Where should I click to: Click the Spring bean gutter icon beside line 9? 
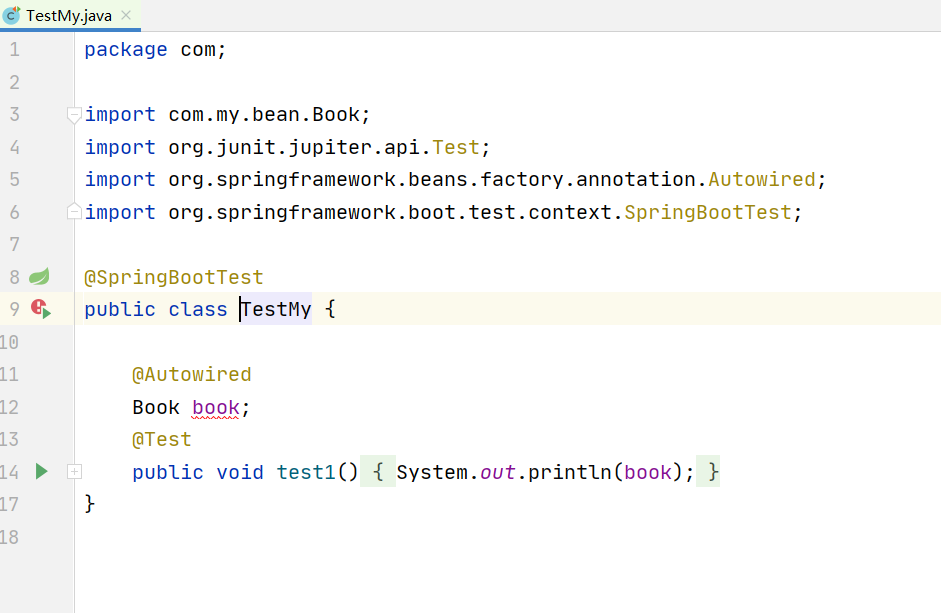(x=38, y=309)
